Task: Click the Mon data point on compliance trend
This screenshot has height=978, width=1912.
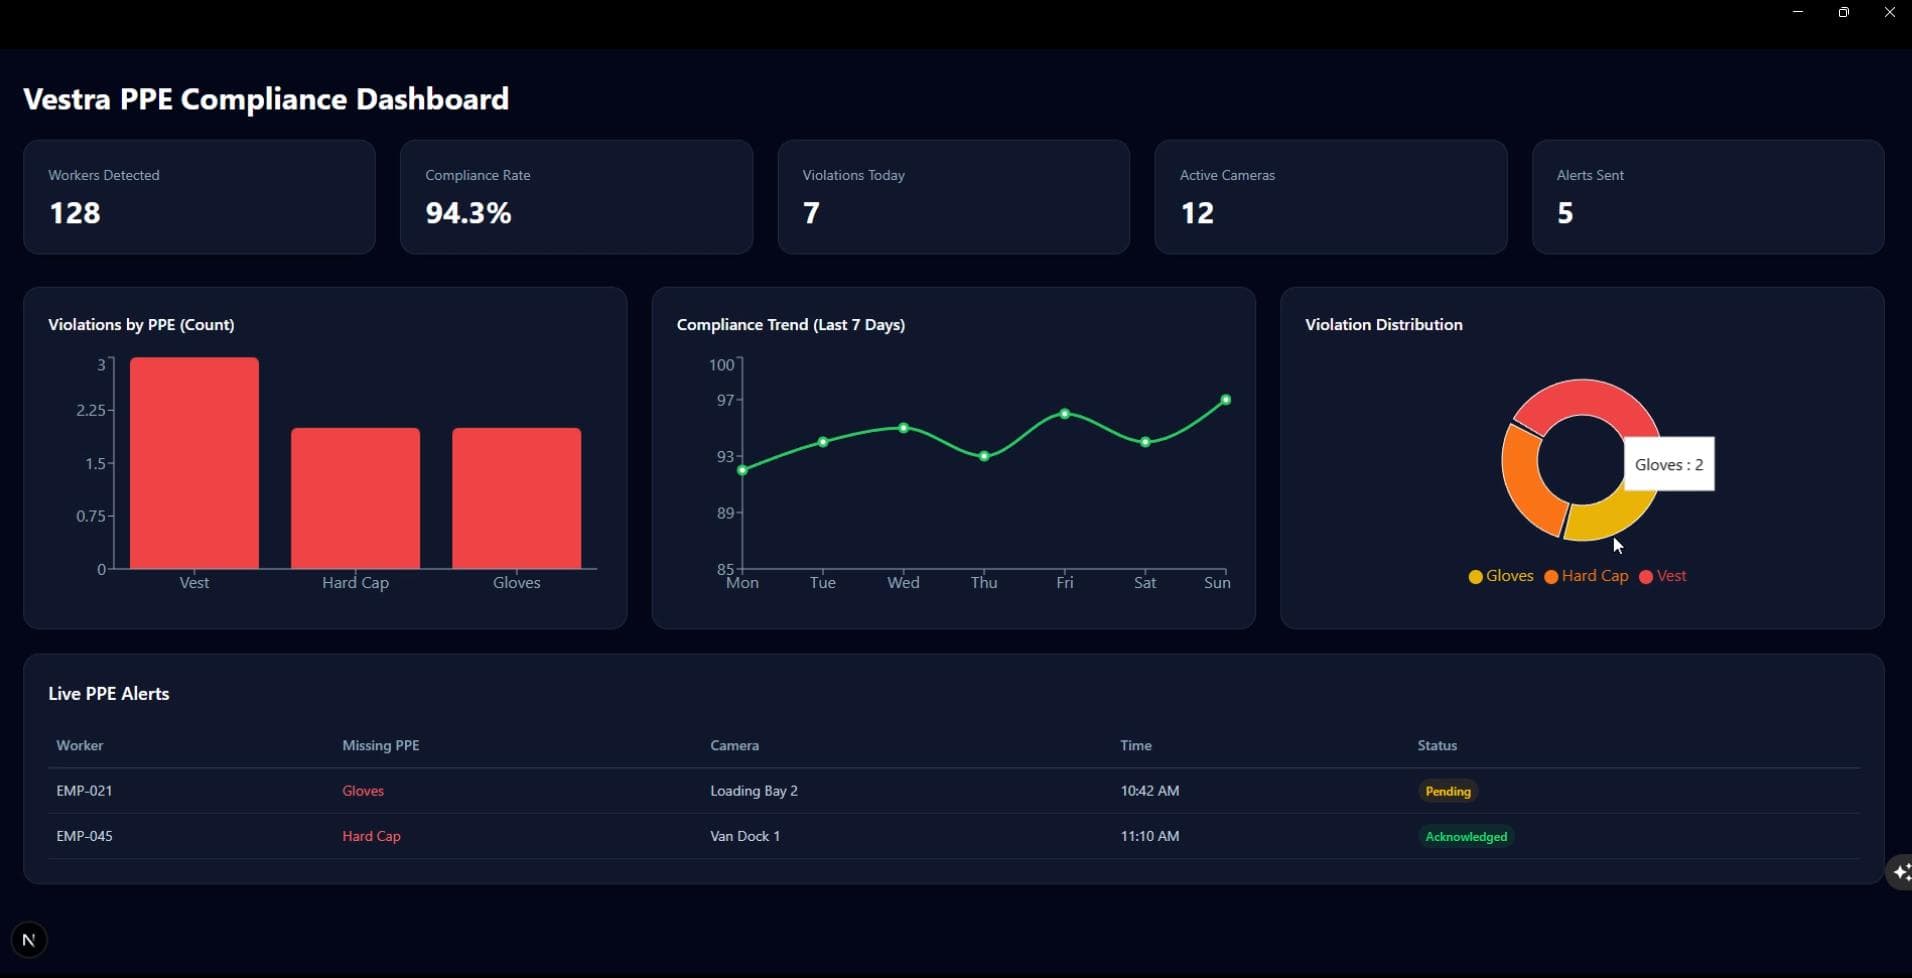Action: coord(742,470)
